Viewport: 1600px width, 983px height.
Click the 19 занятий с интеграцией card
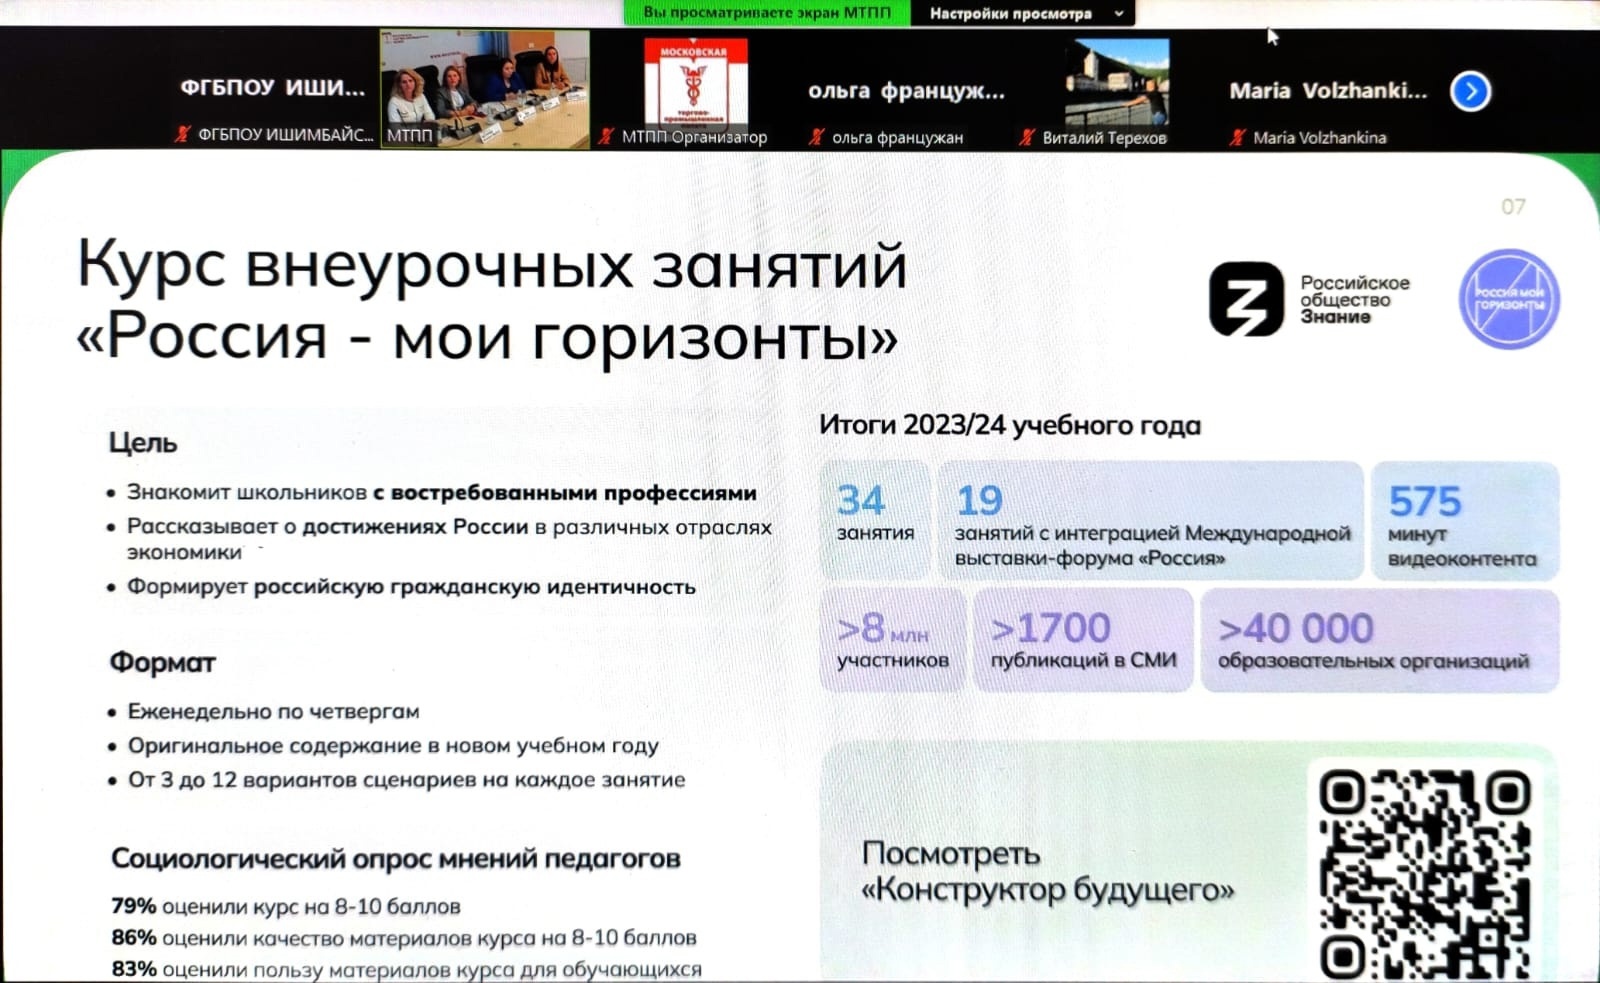pos(1151,519)
